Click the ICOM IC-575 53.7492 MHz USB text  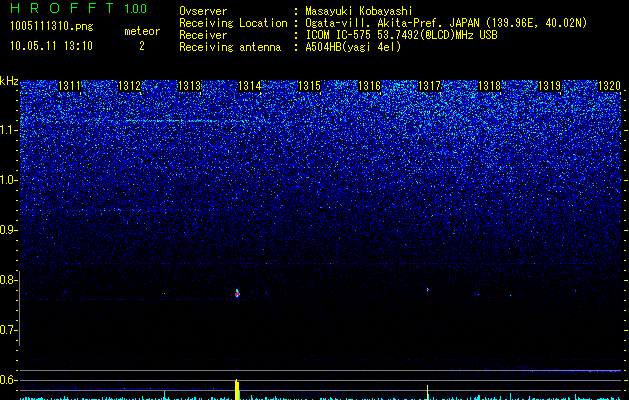401,35
